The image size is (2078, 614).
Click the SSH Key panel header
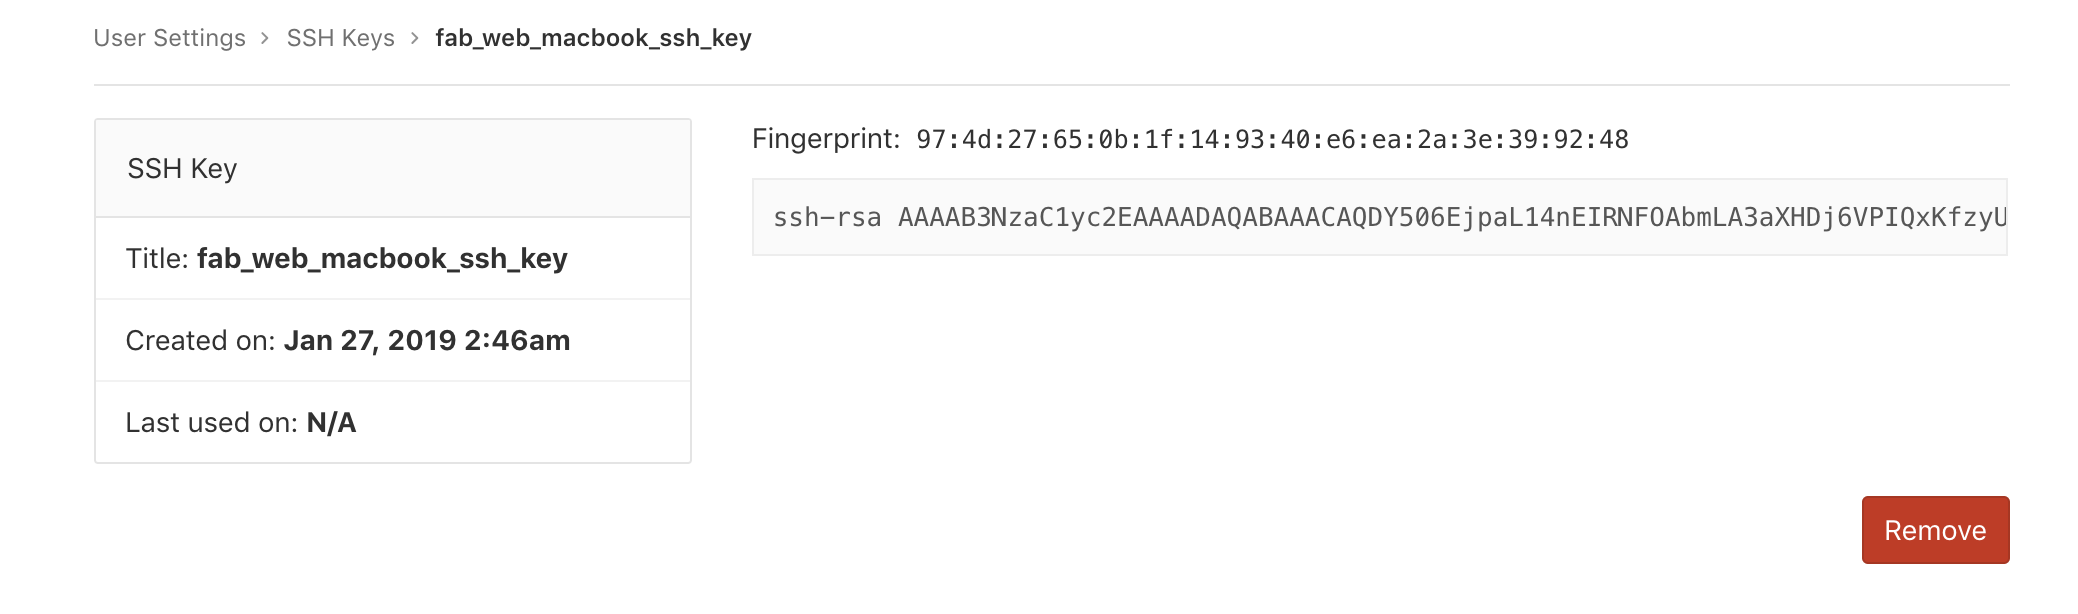pyautogui.click(x=393, y=168)
